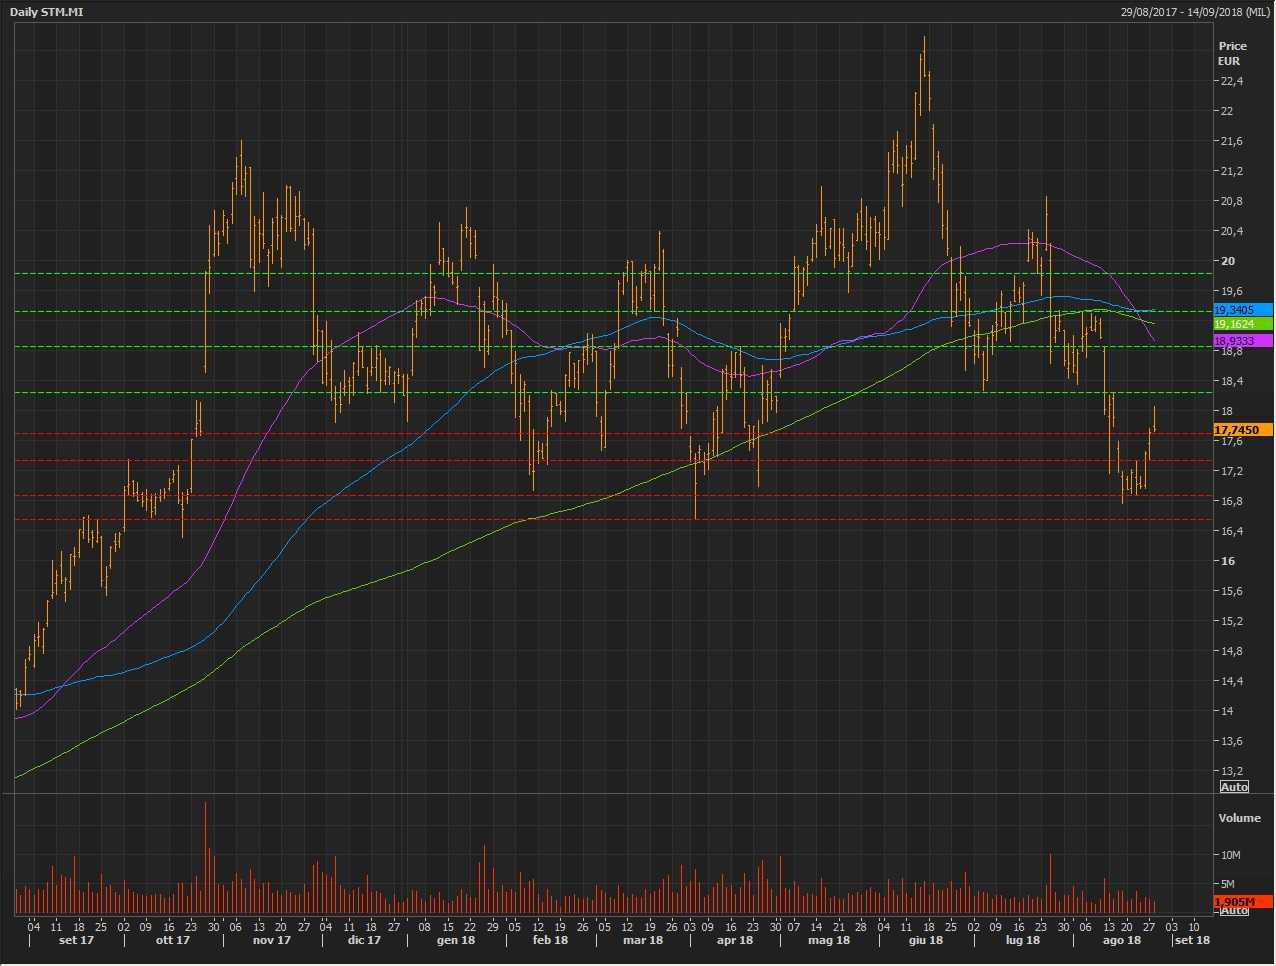Click the Volume panel label
Screen dimensions: 1276x966
pyautogui.click(x=1239, y=818)
